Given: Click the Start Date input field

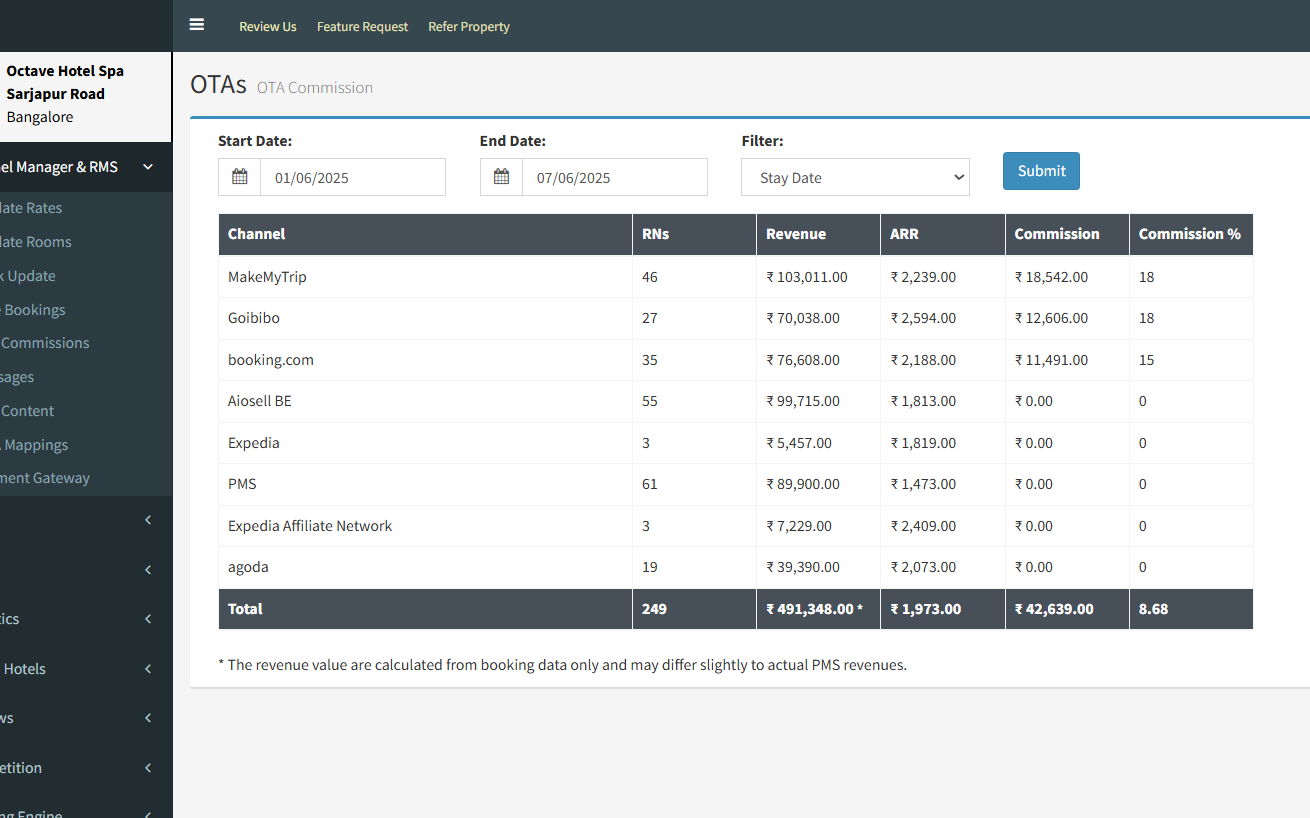Looking at the screenshot, I should click(x=352, y=177).
